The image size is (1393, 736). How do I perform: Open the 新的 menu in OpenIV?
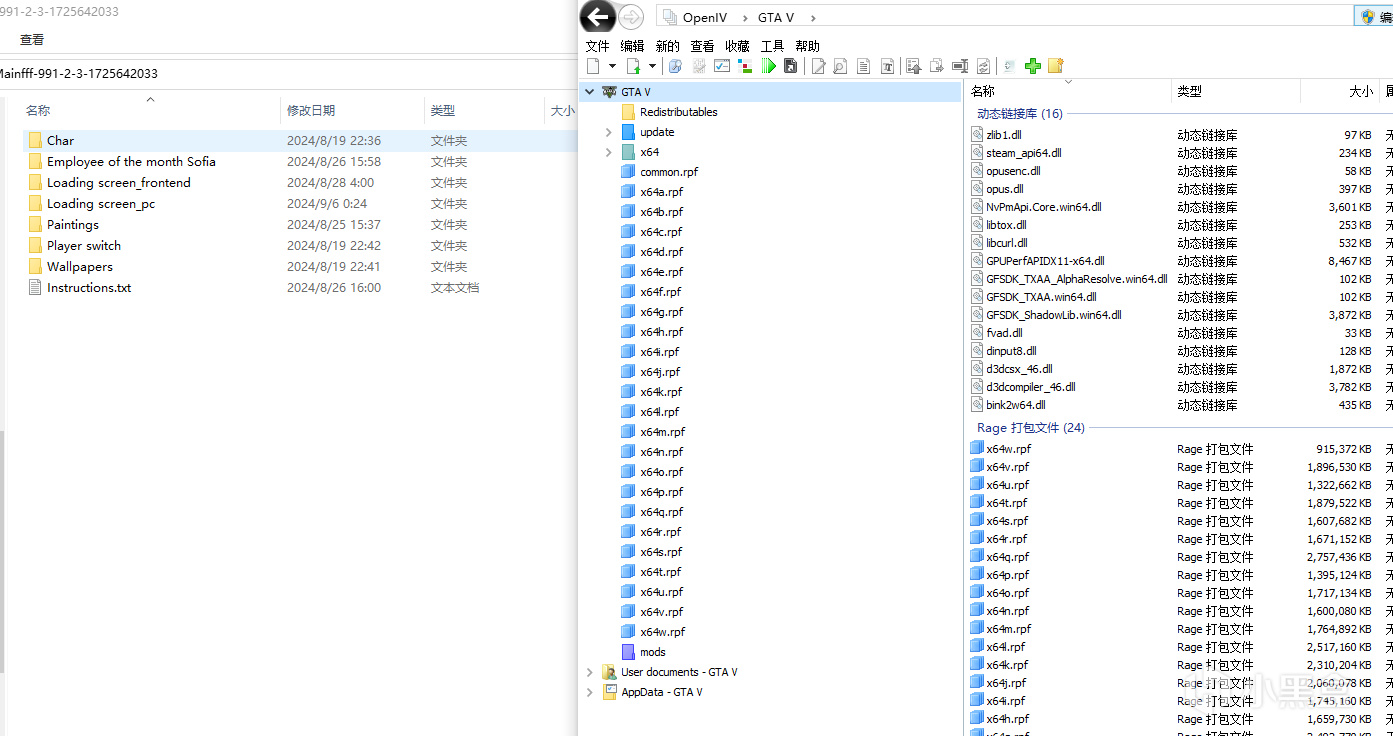(x=667, y=46)
